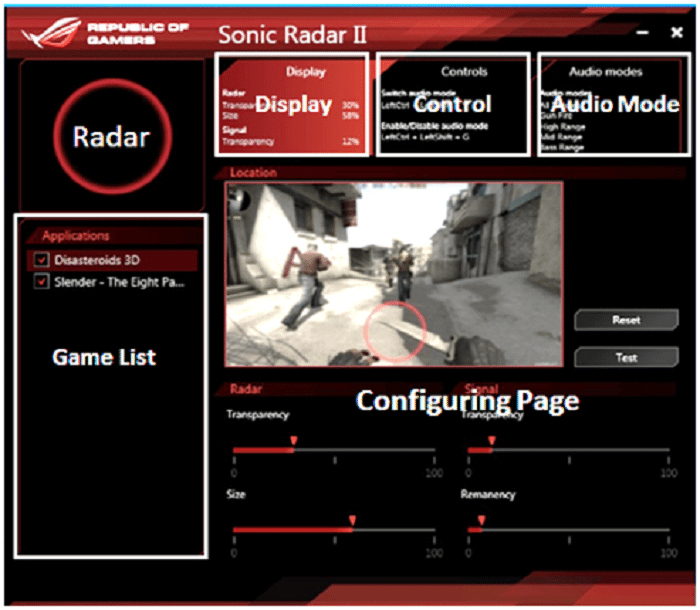
Task: Click the Radar Size slider handle
Action: point(352,520)
